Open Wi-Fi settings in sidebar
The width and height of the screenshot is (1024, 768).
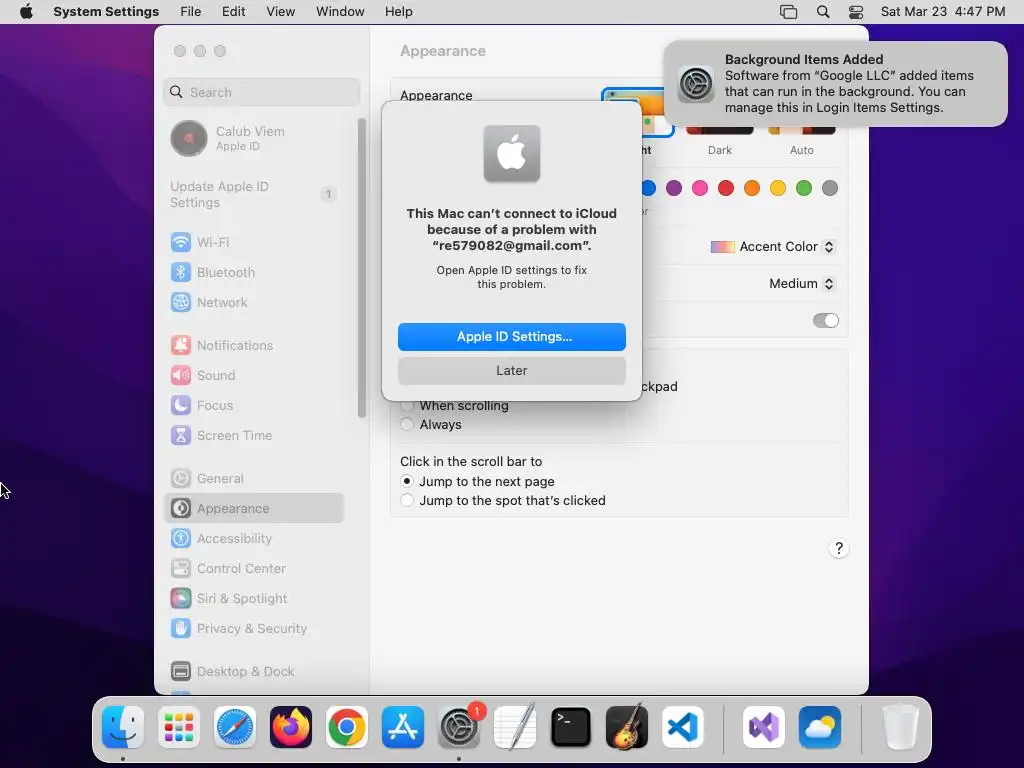pyautogui.click(x=254, y=242)
